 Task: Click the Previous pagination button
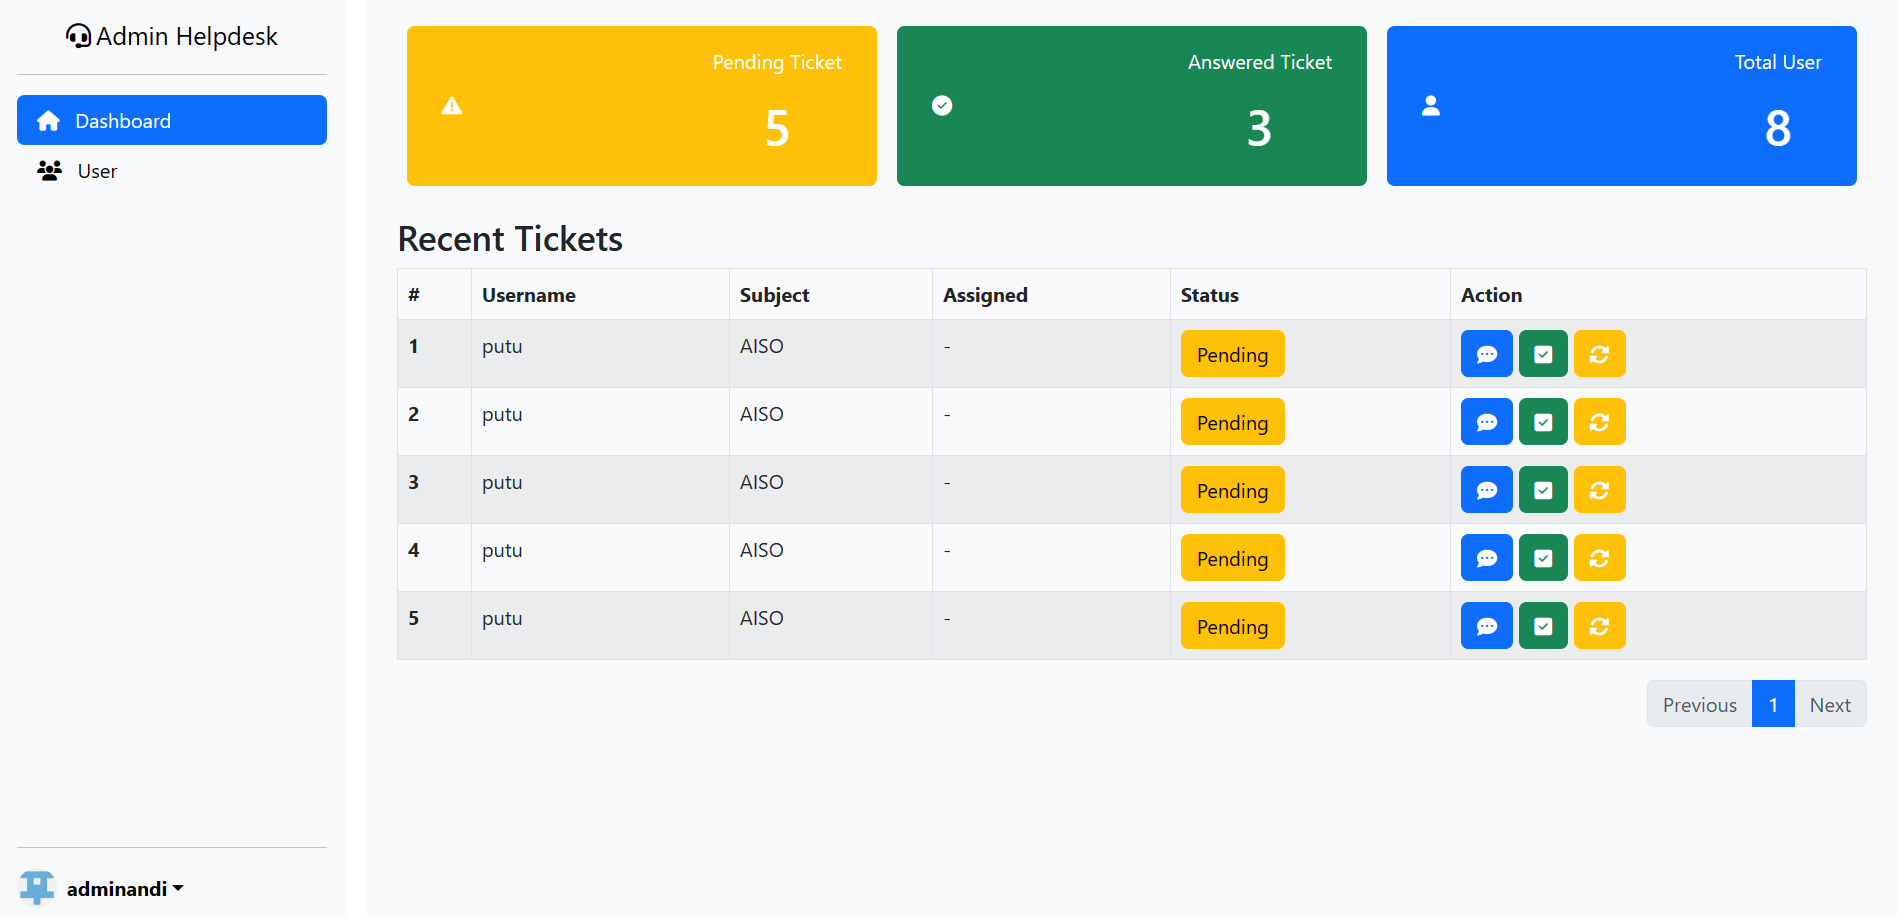coord(1699,704)
